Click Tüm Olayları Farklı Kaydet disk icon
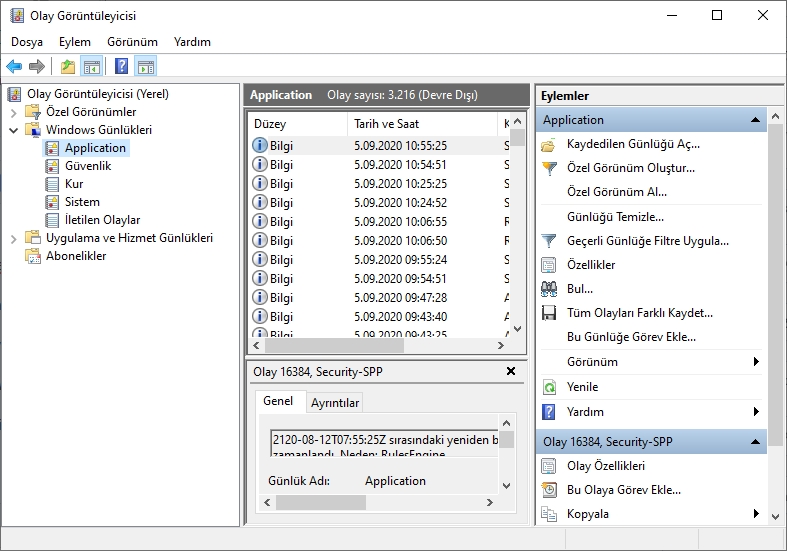 549,313
